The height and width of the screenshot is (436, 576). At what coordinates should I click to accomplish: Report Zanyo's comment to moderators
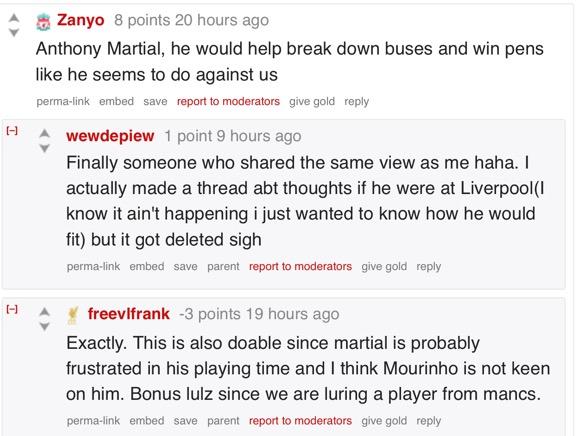[x=228, y=101]
